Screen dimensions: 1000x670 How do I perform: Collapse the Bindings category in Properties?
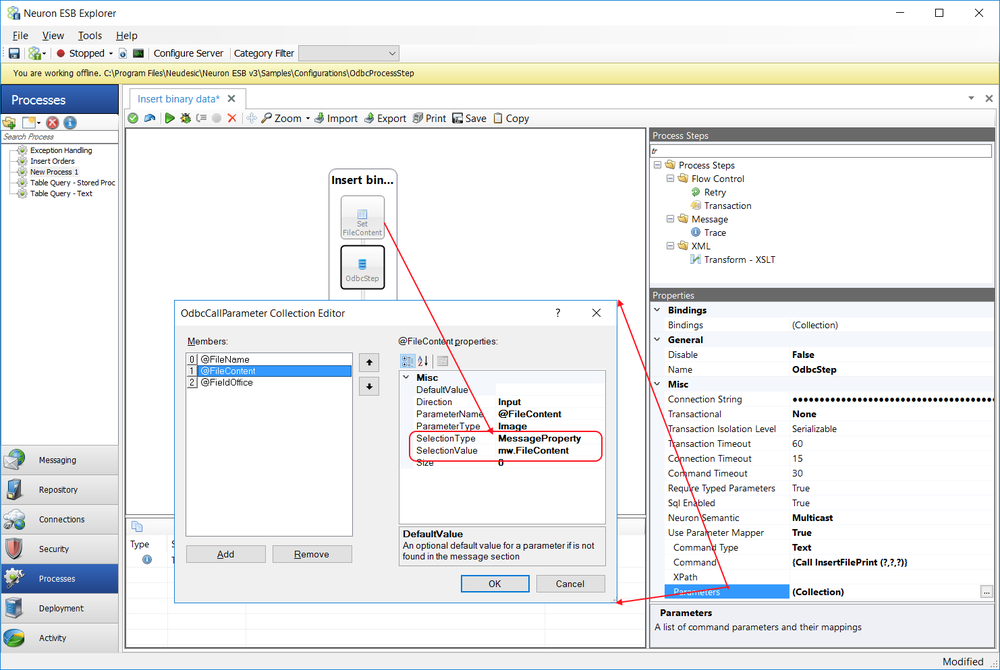[x=658, y=310]
